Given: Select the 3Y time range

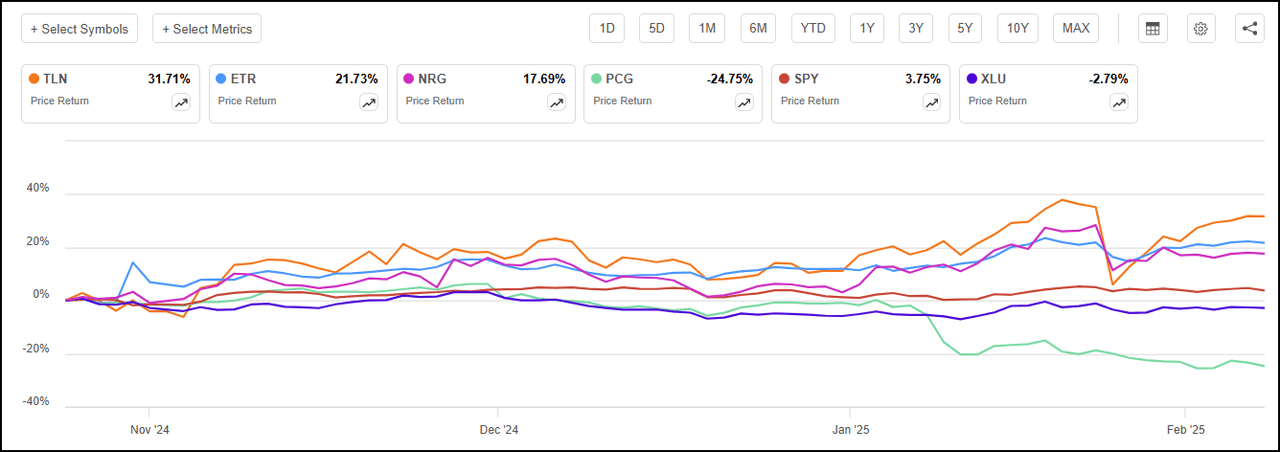Looking at the screenshot, I should (x=916, y=29).
